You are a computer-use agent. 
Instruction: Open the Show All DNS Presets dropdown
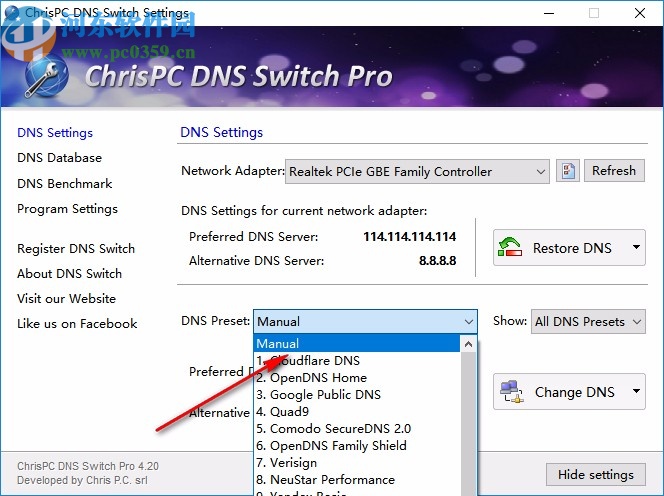tap(588, 321)
